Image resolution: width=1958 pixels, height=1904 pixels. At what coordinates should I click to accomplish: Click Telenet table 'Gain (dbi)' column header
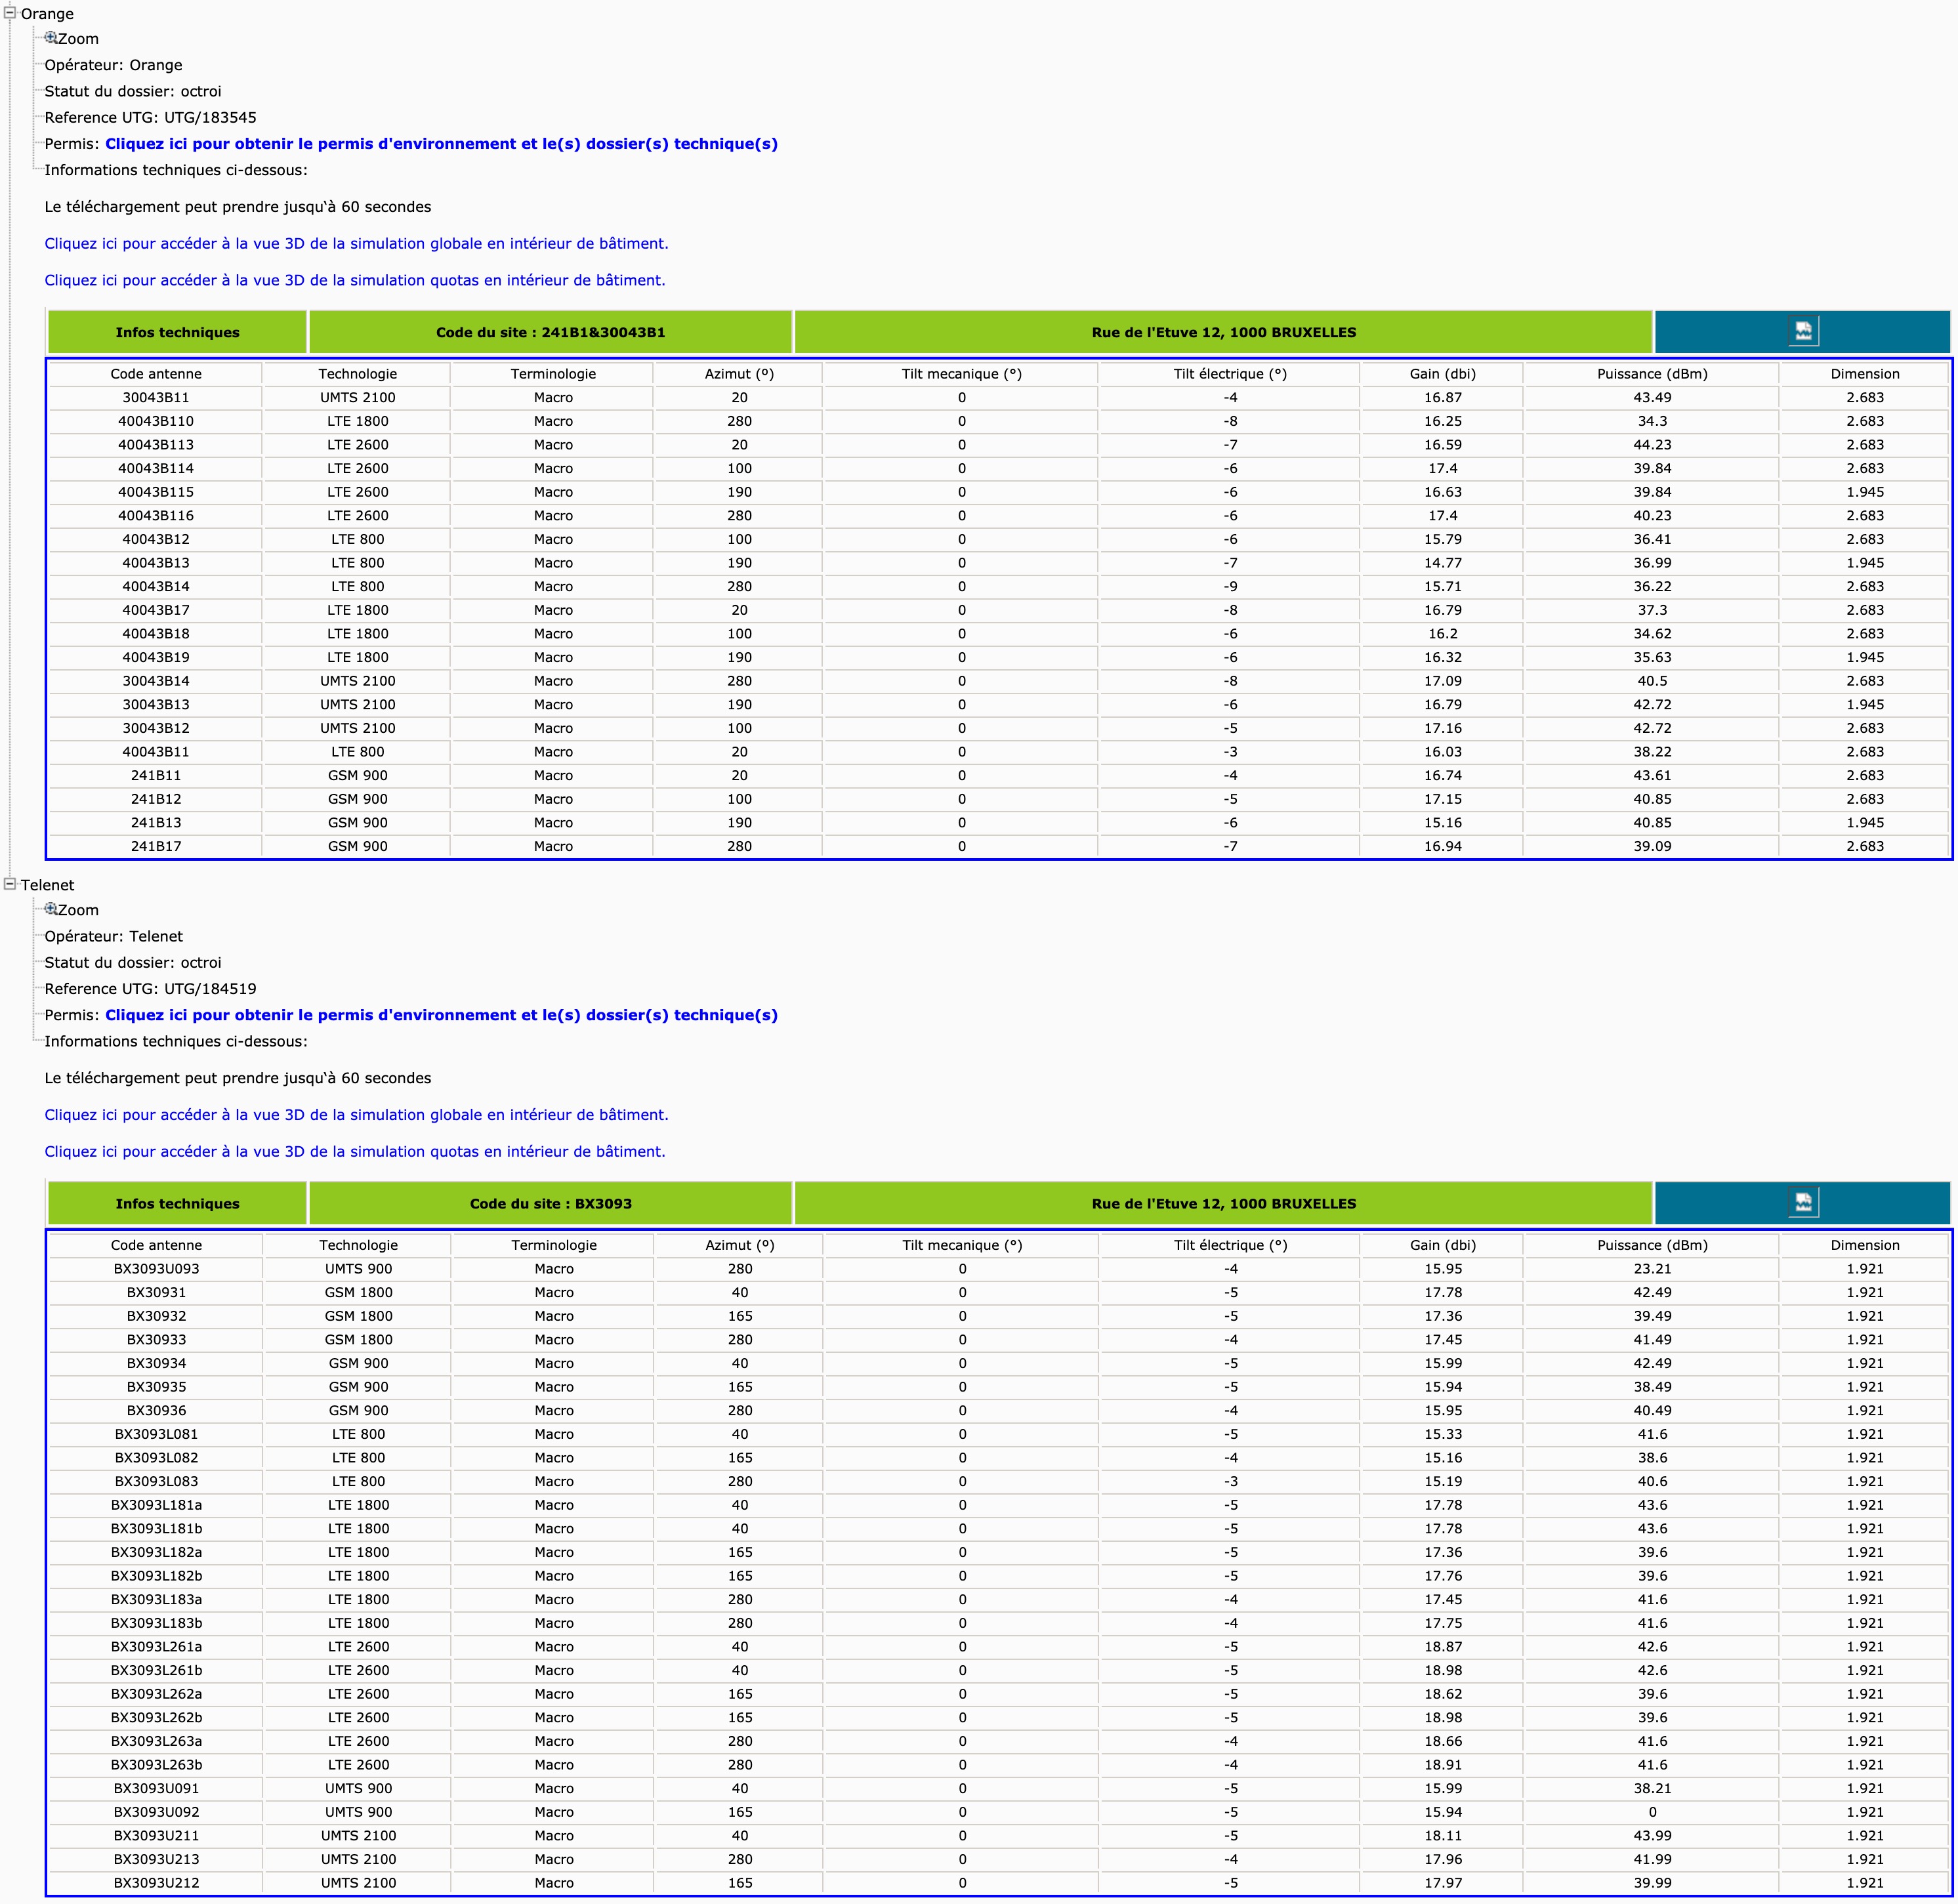click(x=1442, y=1245)
